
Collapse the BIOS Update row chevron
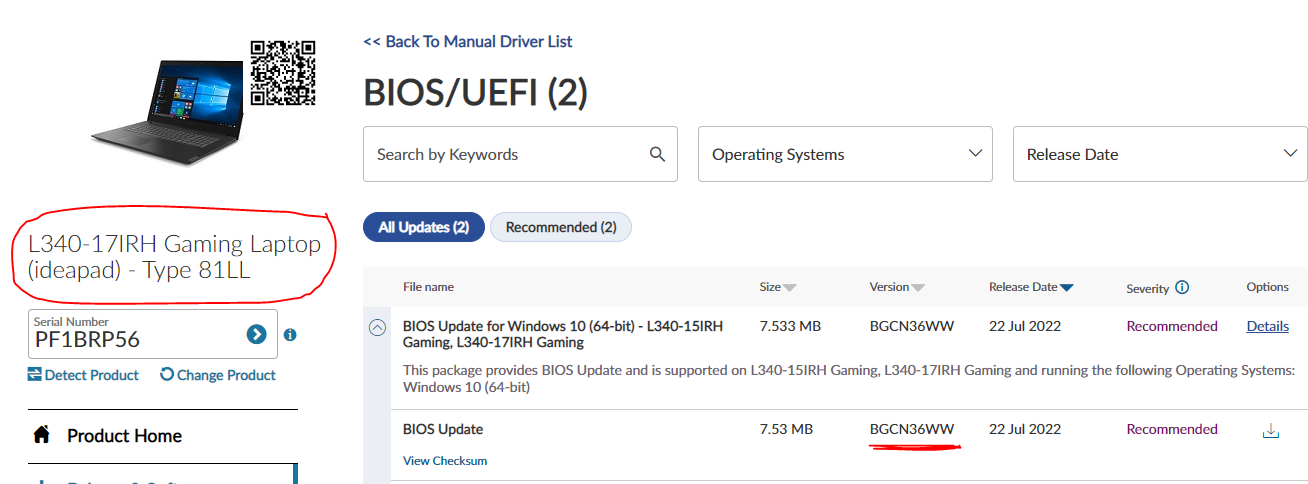(378, 327)
